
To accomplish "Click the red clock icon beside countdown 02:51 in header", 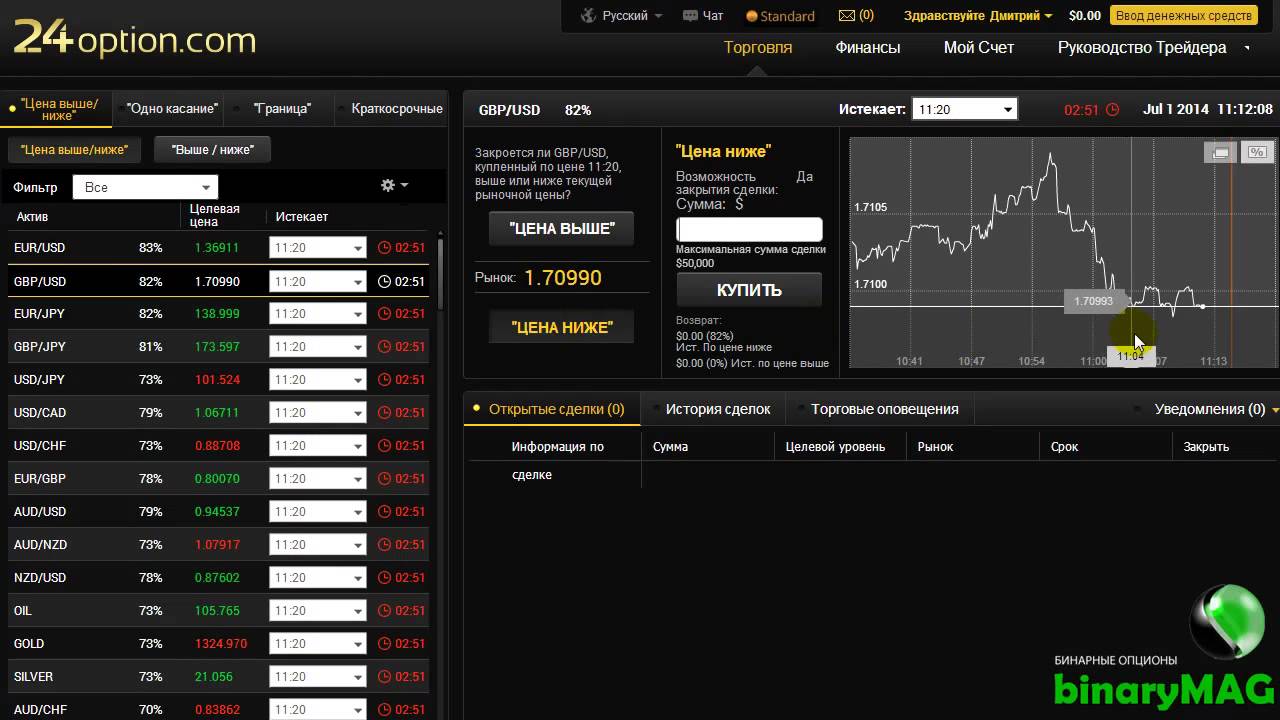I will coord(1112,110).
